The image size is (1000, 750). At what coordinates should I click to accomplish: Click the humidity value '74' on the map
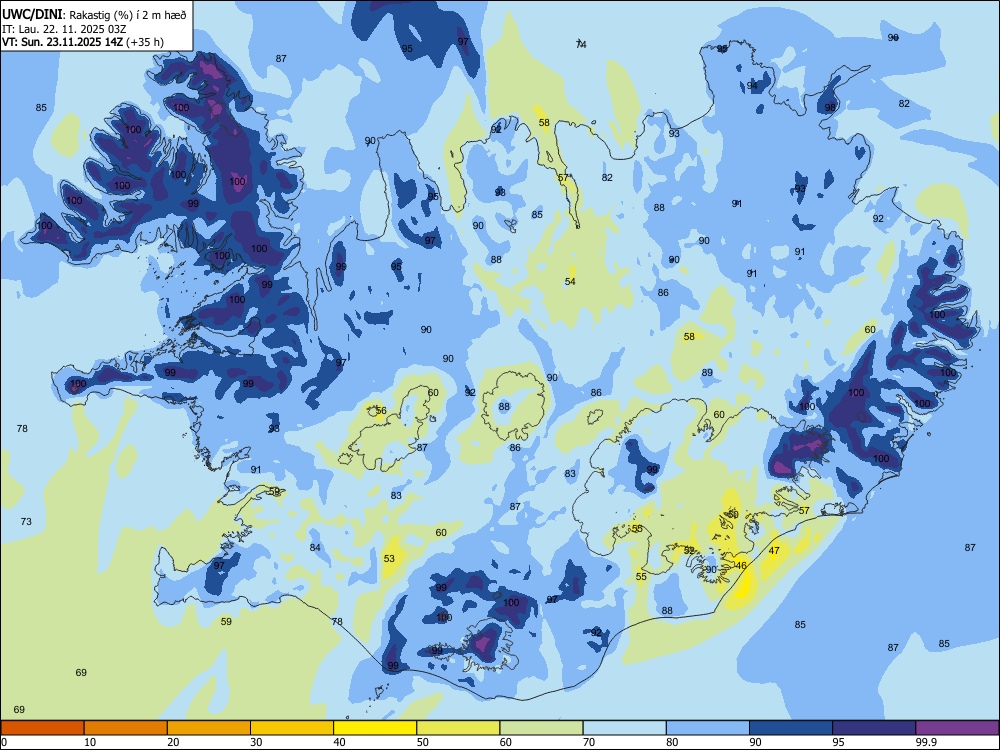[x=581, y=44]
